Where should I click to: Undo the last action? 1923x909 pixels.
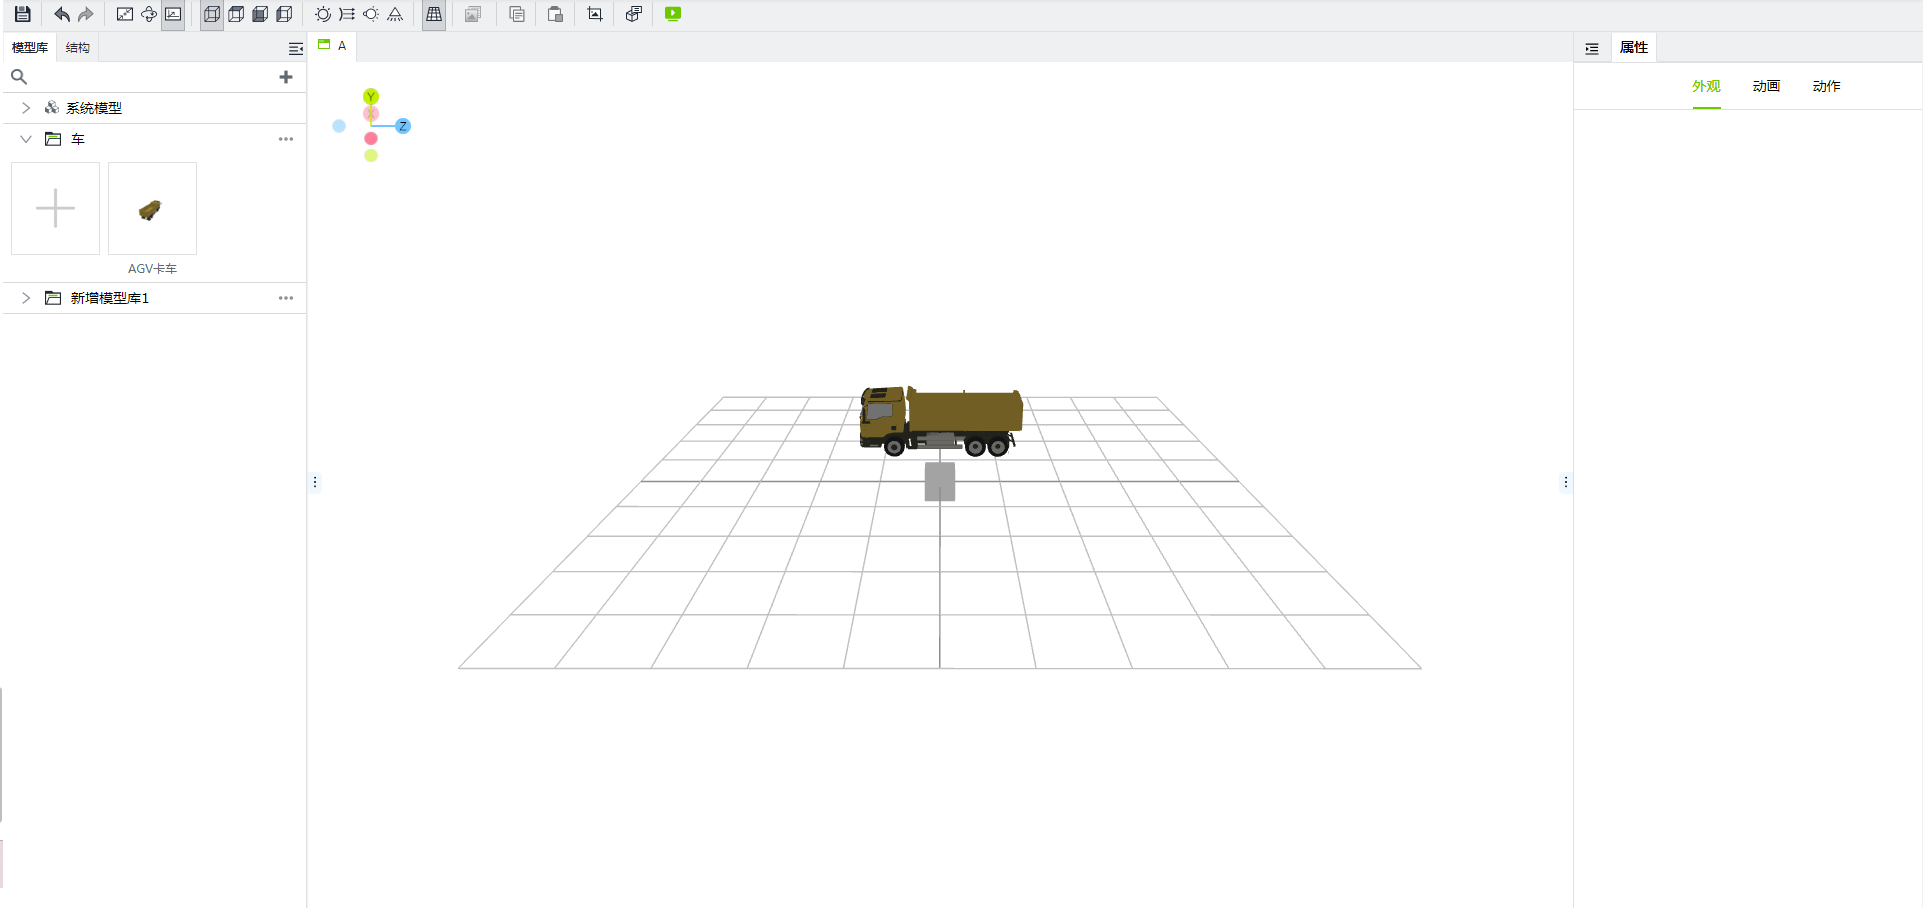(x=62, y=14)
